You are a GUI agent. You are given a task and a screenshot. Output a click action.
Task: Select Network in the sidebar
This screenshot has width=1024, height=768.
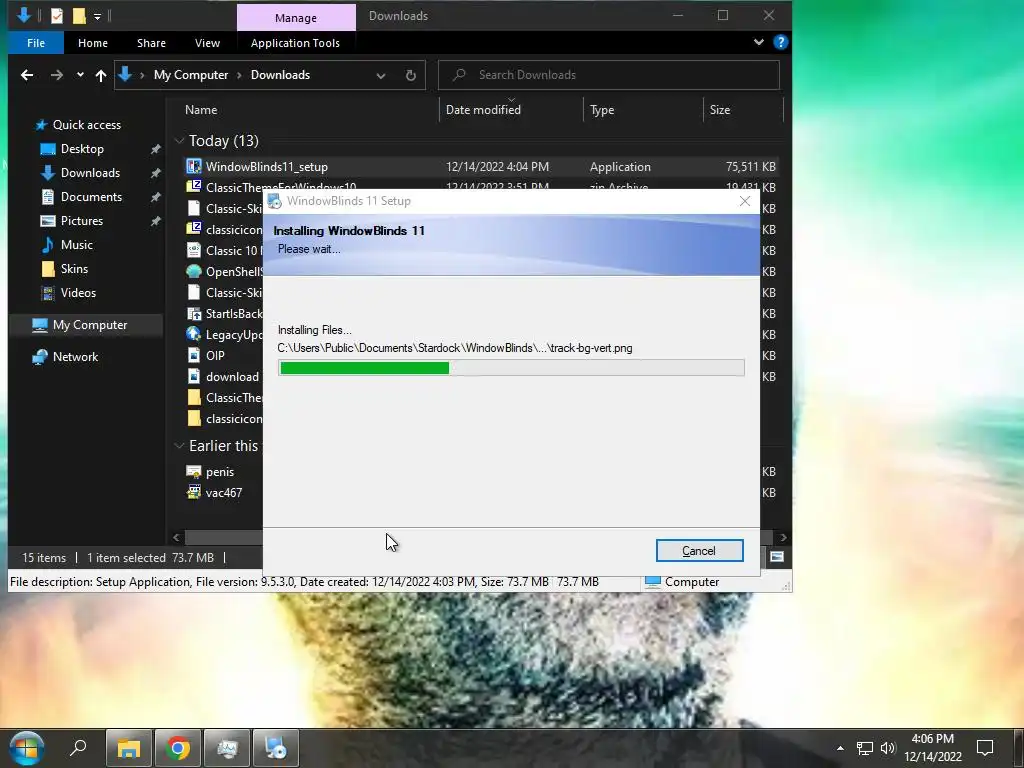pyautogui.click(x=75, y=357)
